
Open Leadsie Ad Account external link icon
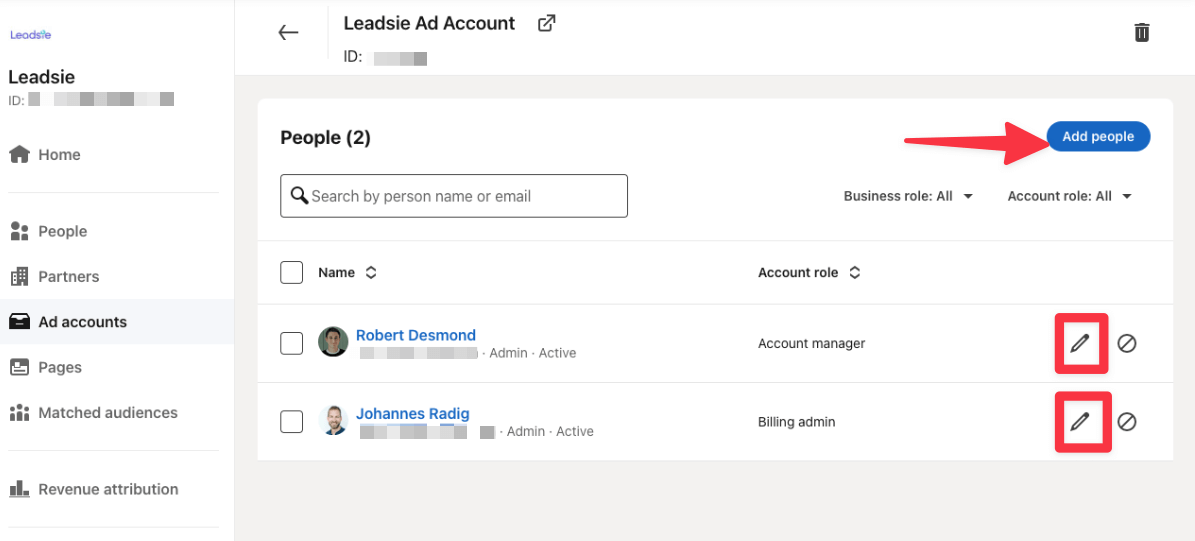pyautogui.click(x=546, y=24)
